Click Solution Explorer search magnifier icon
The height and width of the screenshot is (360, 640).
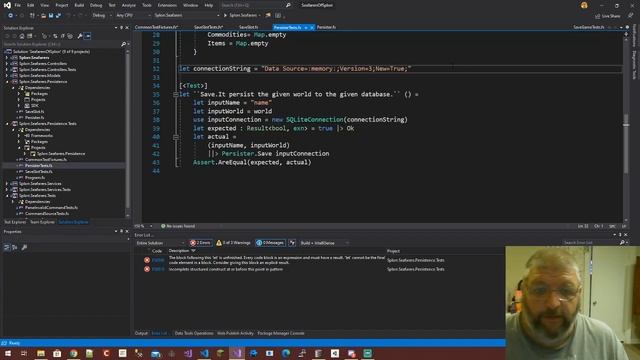point(123,44)
